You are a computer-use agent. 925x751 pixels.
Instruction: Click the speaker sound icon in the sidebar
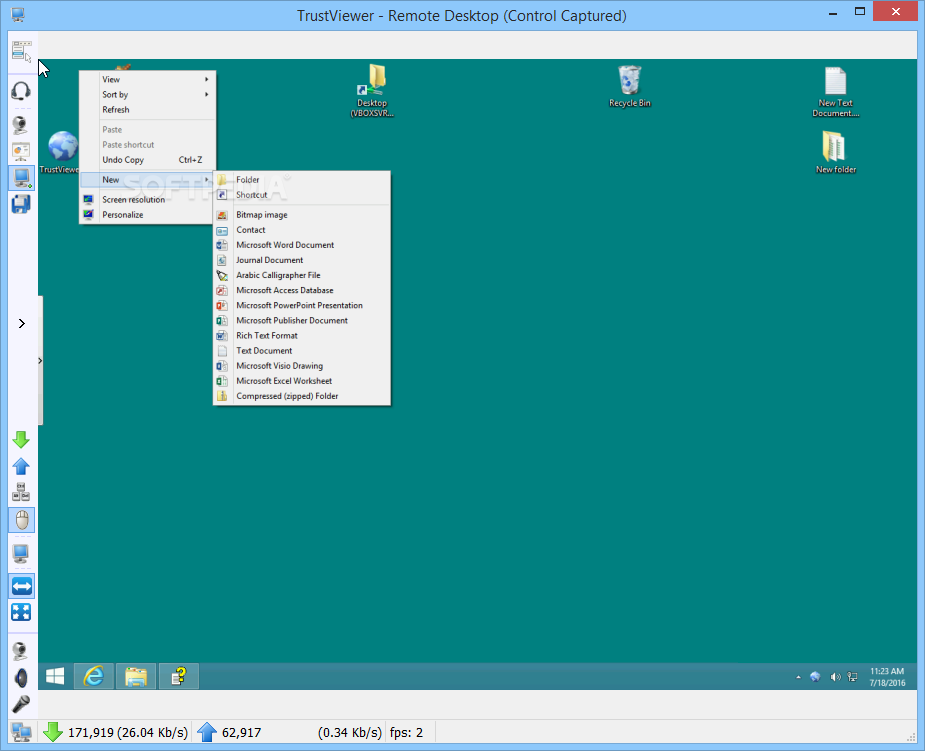tap(21, 678)
